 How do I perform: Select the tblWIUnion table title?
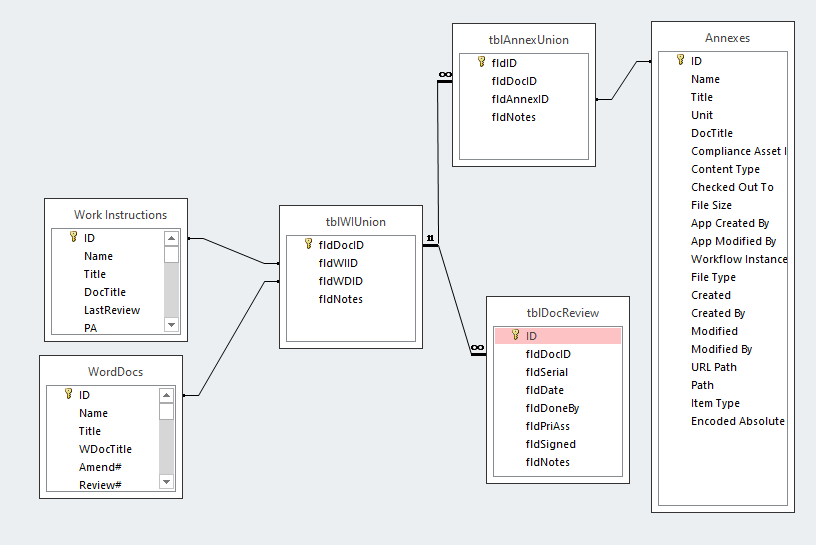click(x=355, y=222)
